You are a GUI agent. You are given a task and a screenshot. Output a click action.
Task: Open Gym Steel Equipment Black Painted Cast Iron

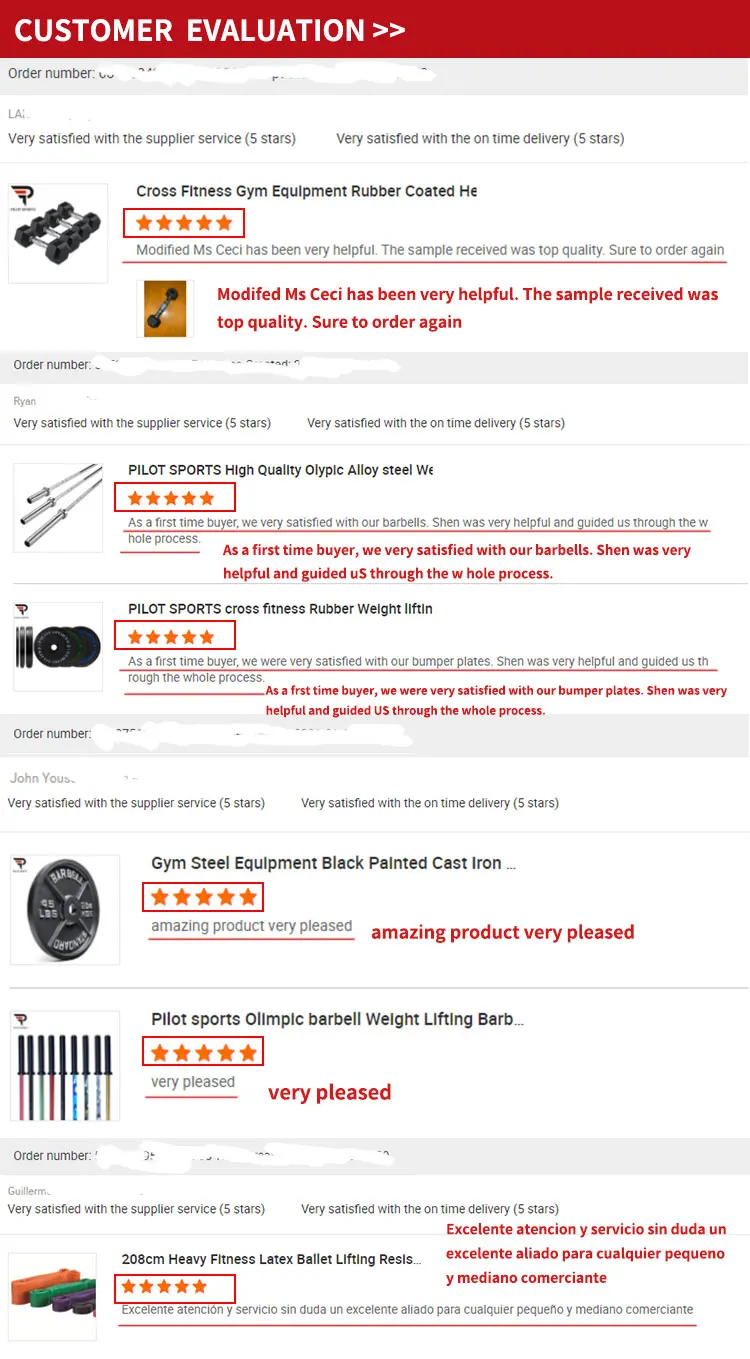333,863
